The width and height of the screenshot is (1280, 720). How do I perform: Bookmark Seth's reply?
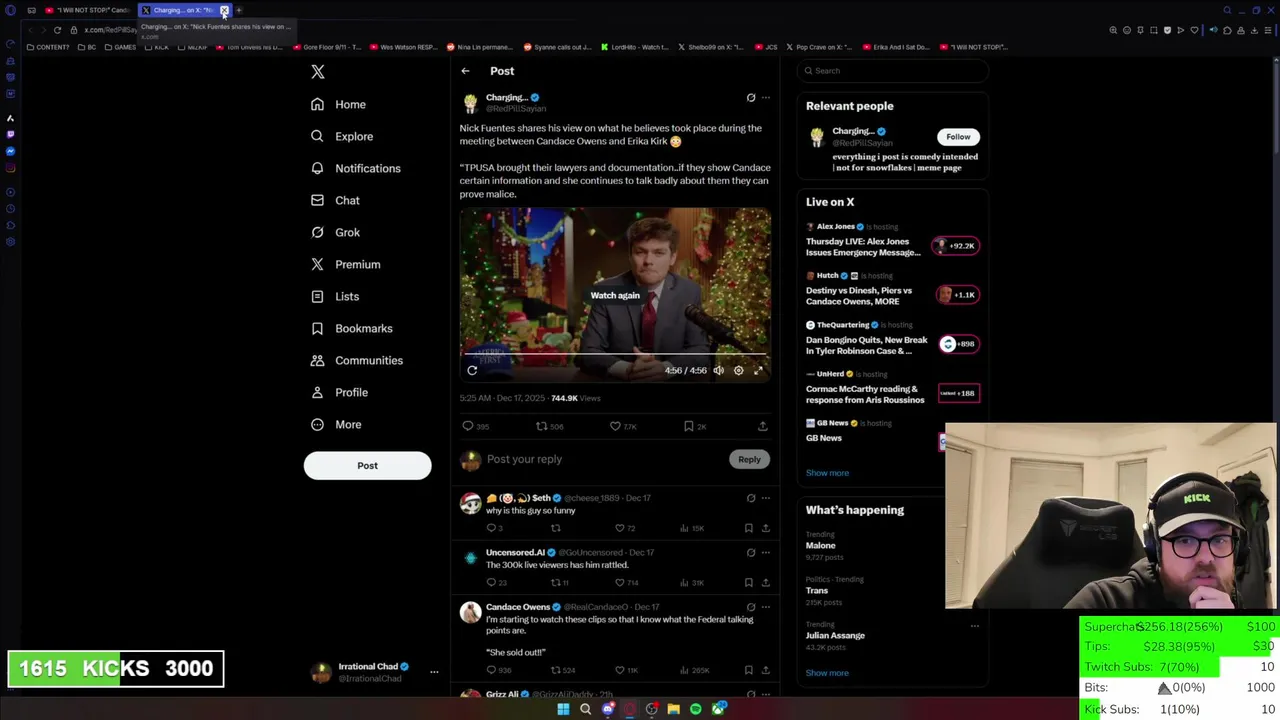[748, 528]
